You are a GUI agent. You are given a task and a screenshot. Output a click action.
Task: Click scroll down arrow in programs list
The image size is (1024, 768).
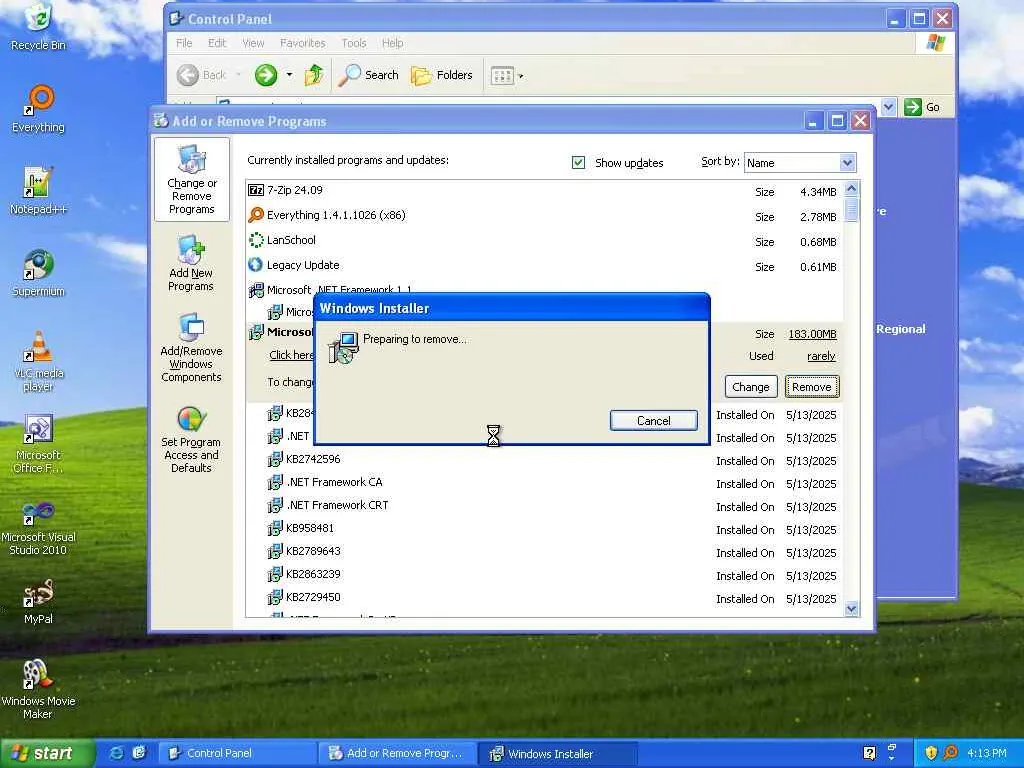pos(851,609)
